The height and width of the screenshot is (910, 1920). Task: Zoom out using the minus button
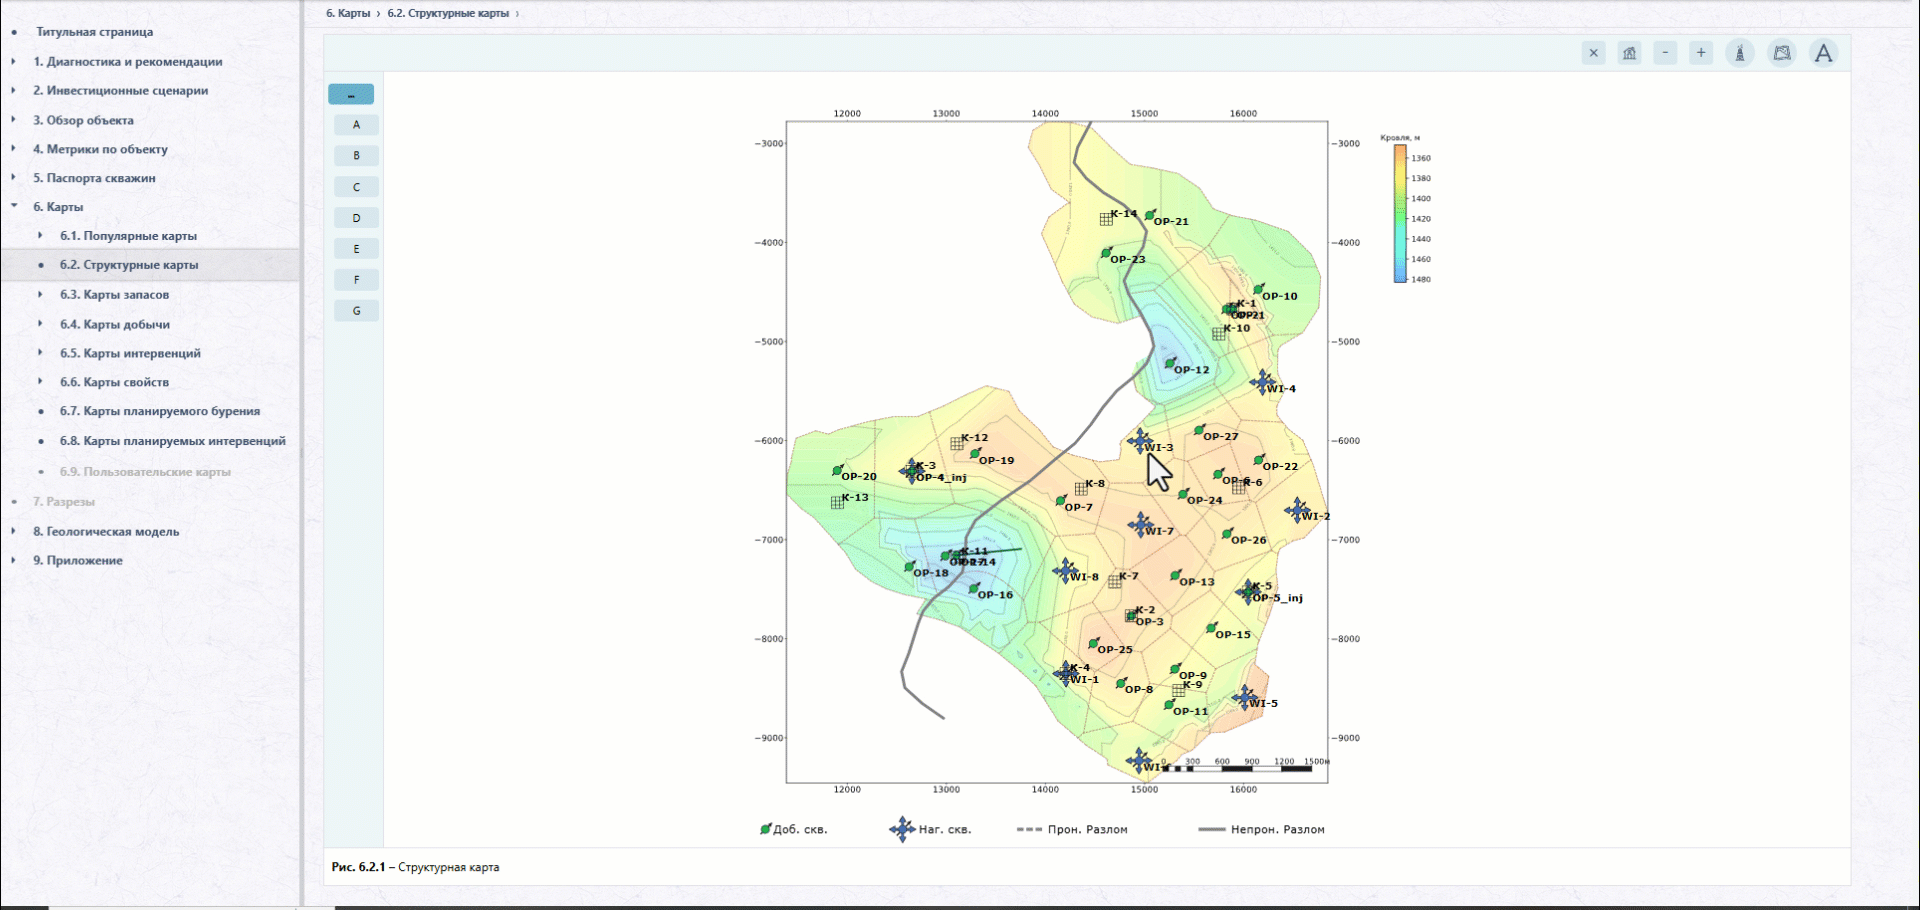(1665, 53)
